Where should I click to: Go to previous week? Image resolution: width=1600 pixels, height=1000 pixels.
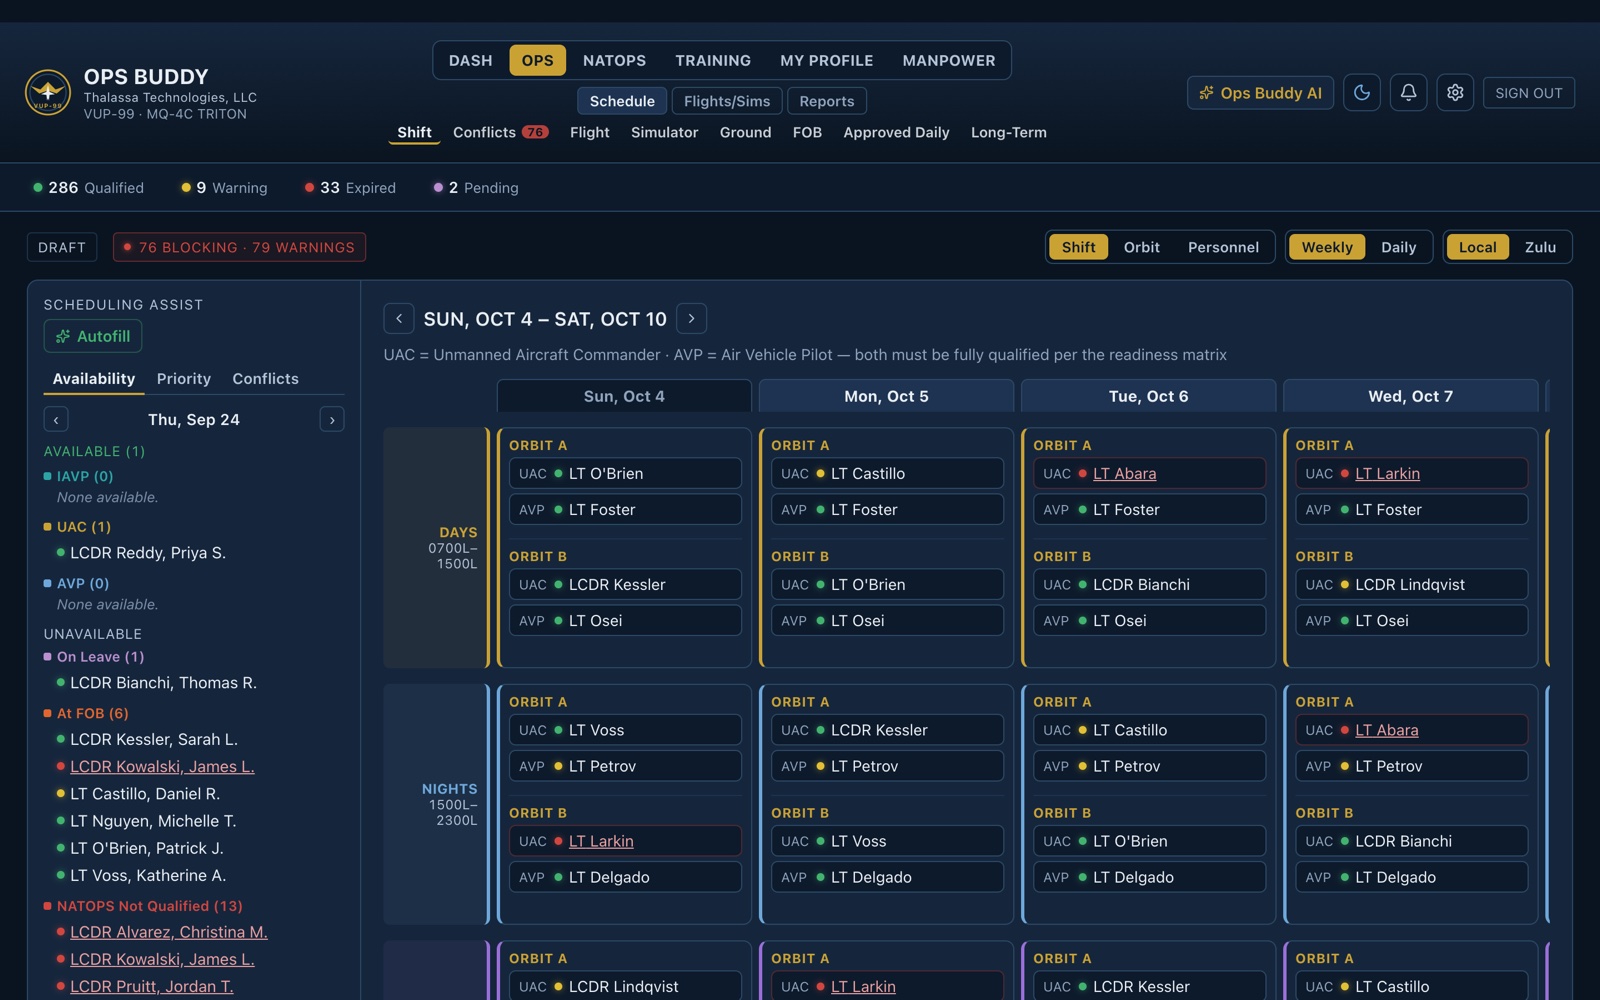pyautogui.click(x=399, y=318)
